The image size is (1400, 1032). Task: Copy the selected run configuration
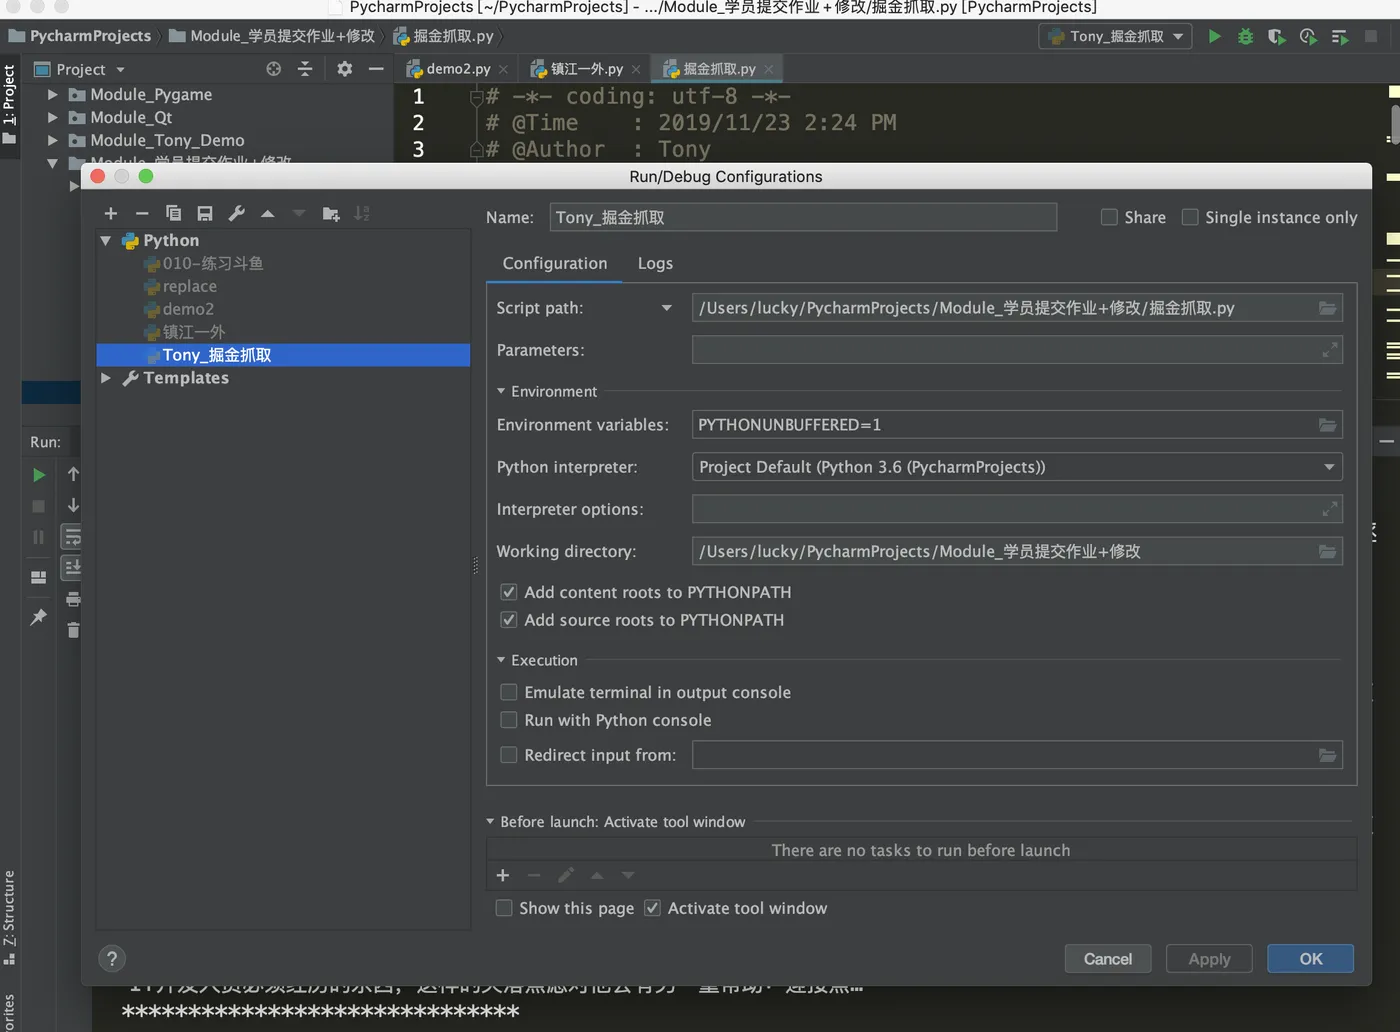(x=173, y=214)
